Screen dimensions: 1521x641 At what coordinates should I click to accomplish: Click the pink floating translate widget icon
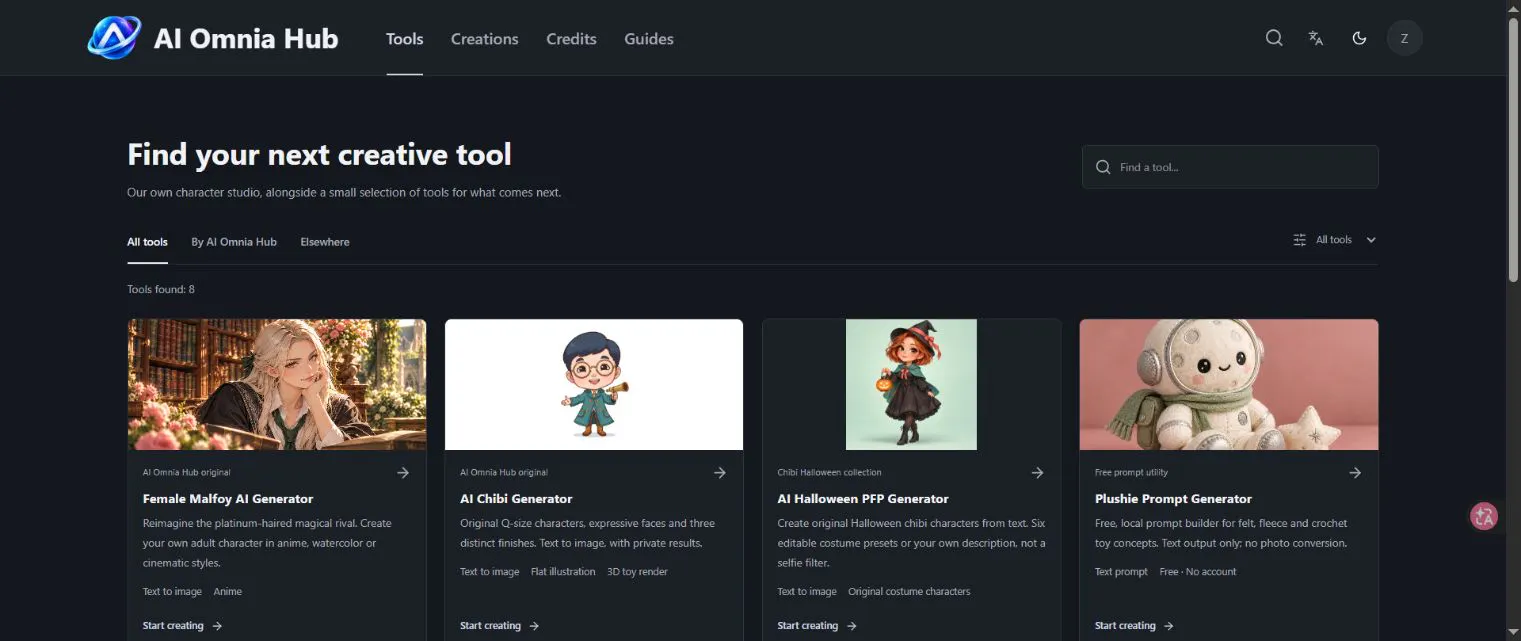[1484, 516]
